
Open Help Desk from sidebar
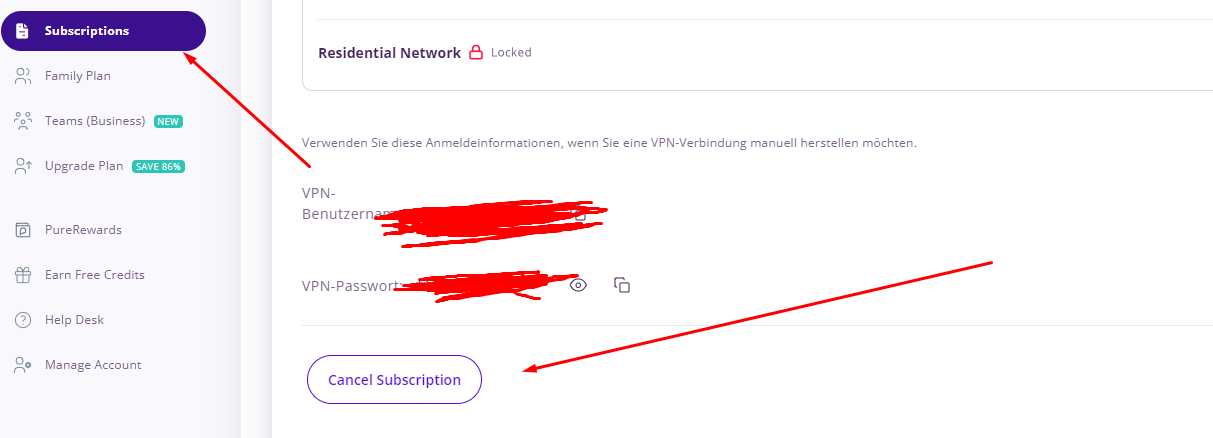tap(74, 320)
